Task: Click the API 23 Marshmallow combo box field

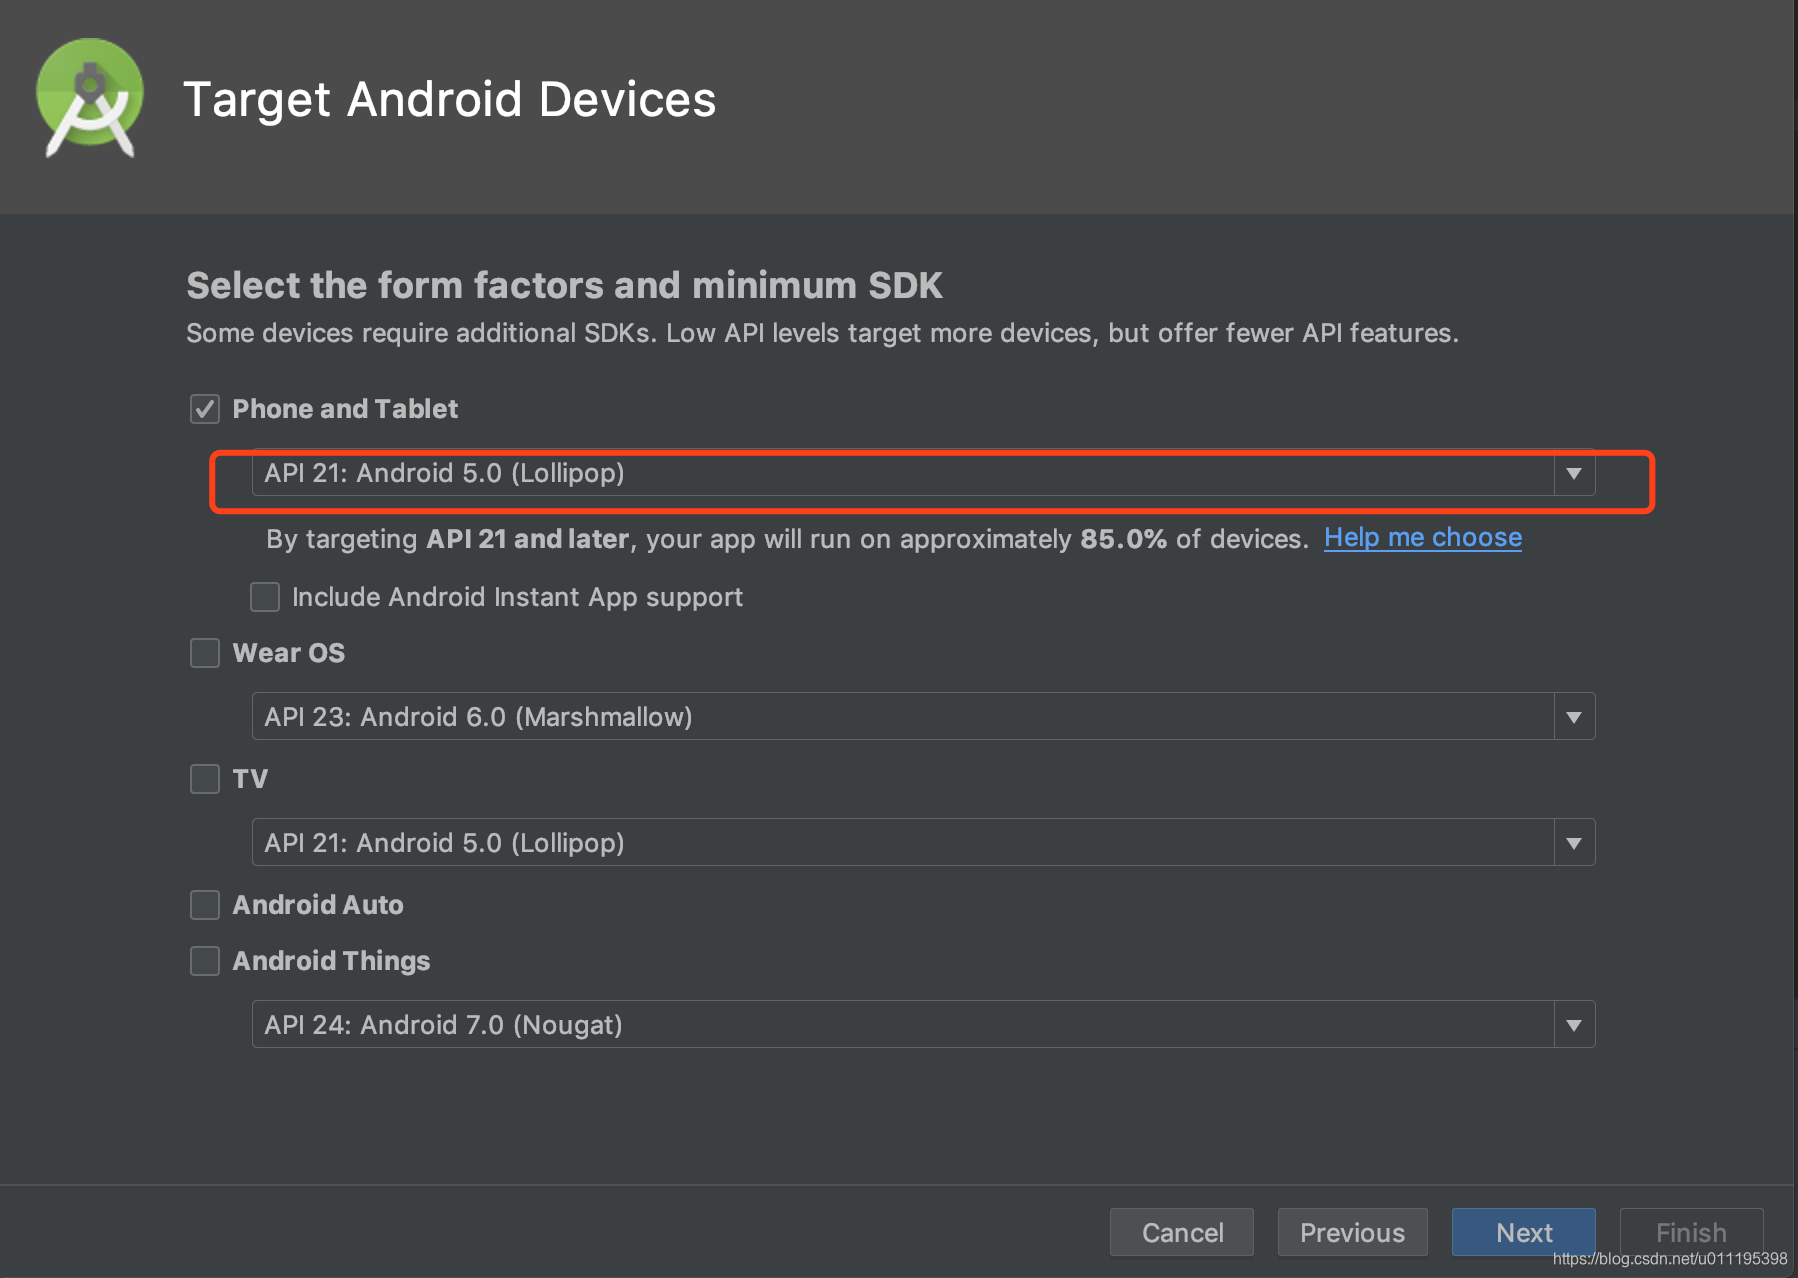Action: click(923, 717)
